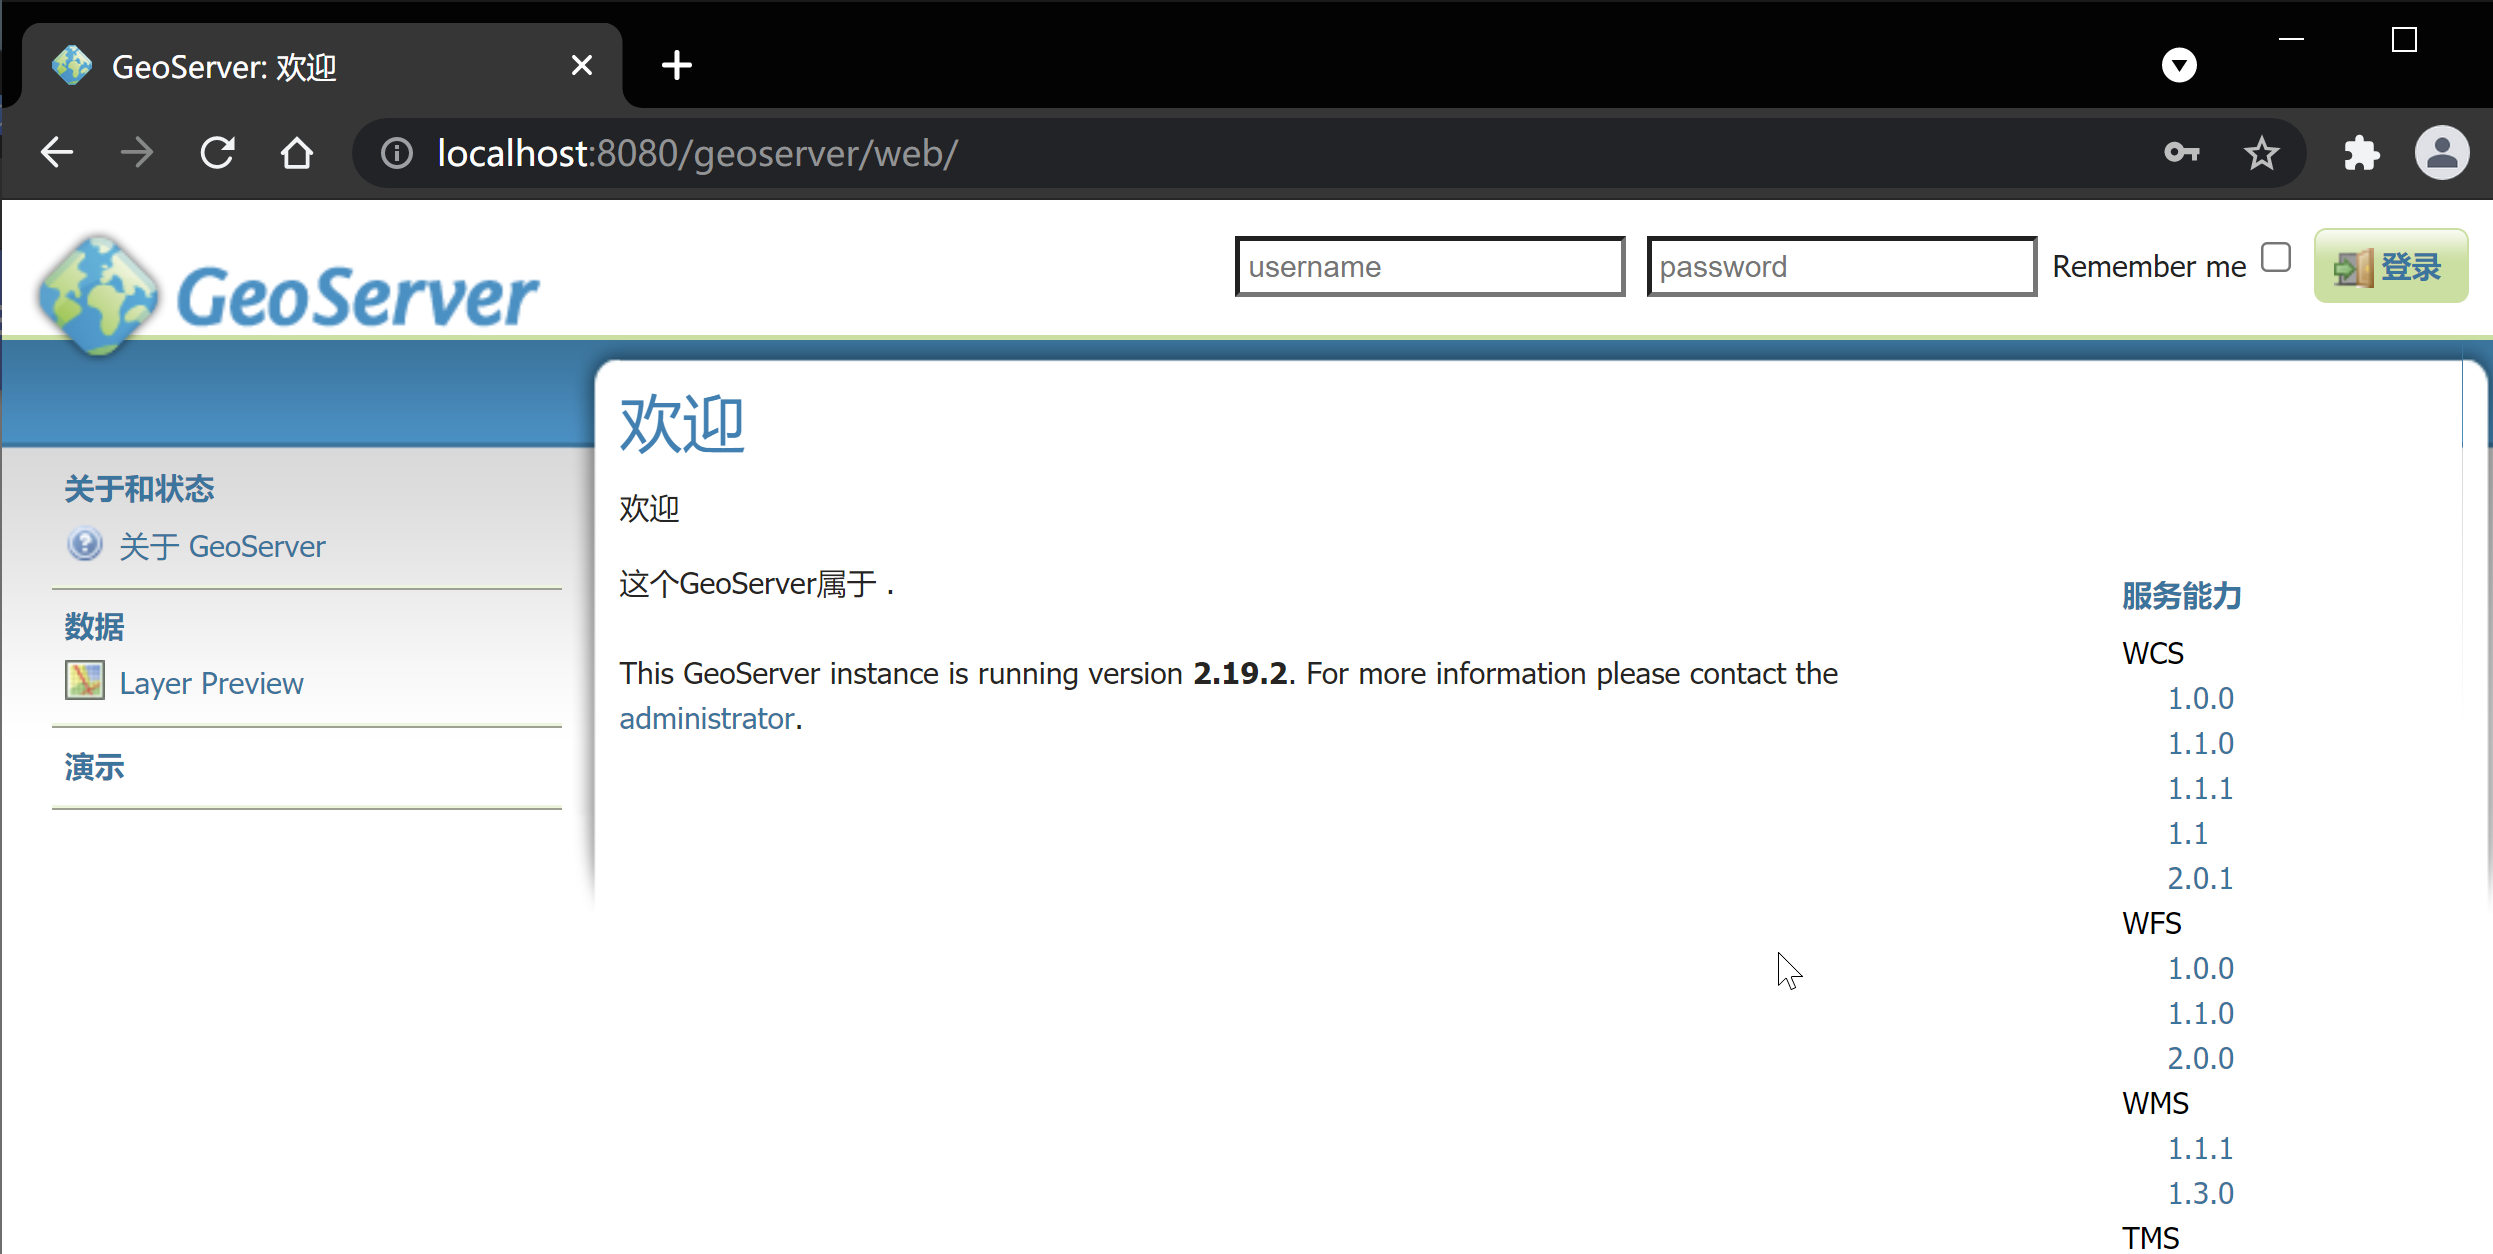Viewport: 2493px width, 1254px height.
Task: Open the tab search dropdown arrow
Action: pyautogui.click(x=2179, y=66)
